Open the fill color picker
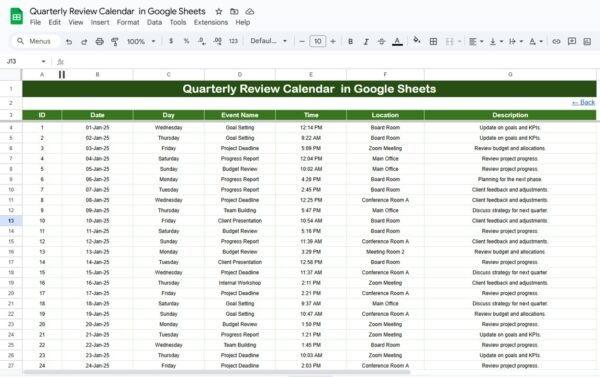The image size is (600, 377). tap(417, 41)
